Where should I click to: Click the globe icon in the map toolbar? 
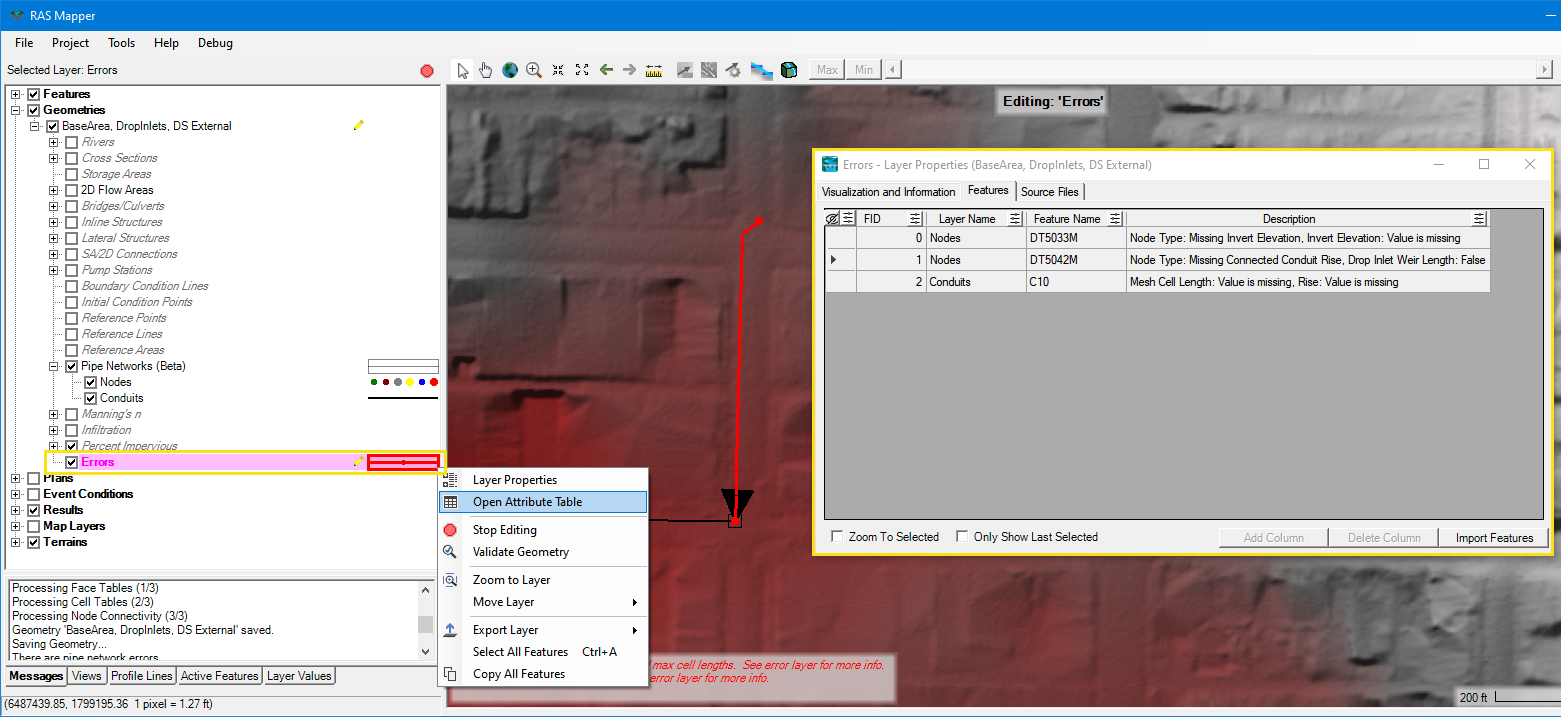point(510,70)
